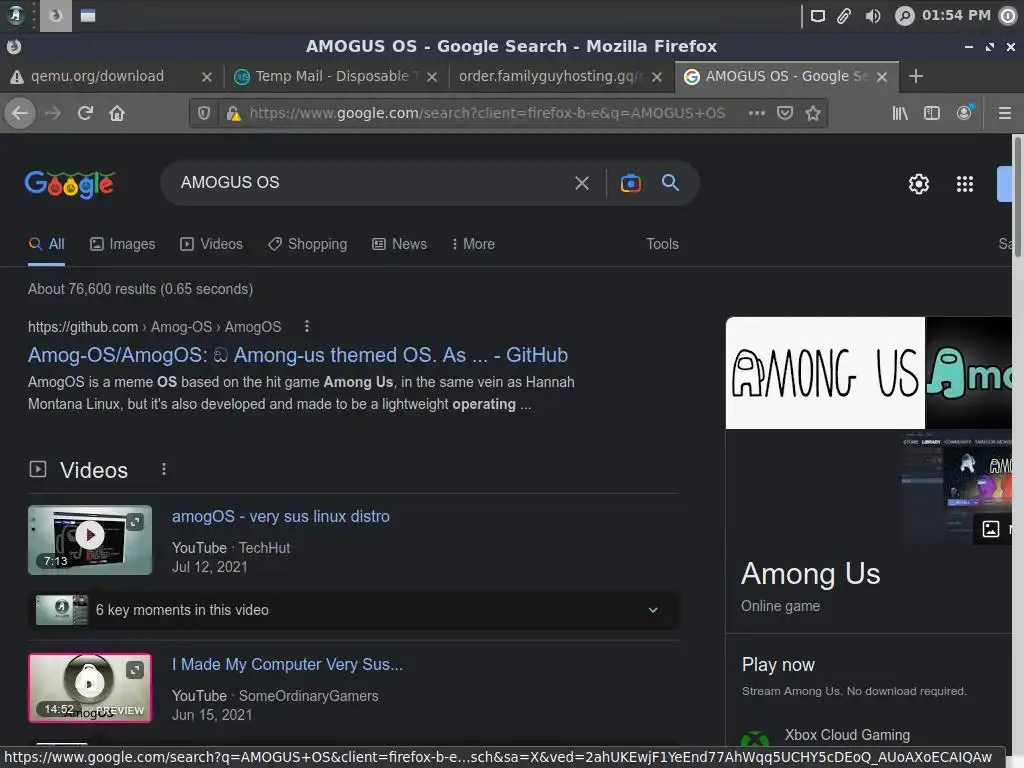Image resolution: width=1024 pixels, height=768 pixels.
Task: Search by image with camera icon
Action: click(x=630, y=184)
